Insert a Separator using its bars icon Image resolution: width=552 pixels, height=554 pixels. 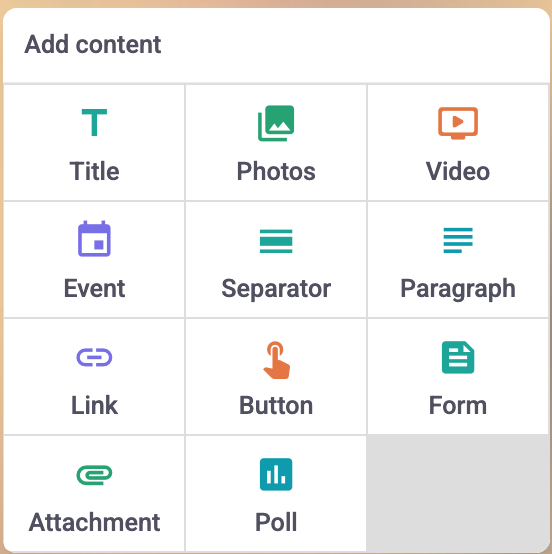(276, 241)
